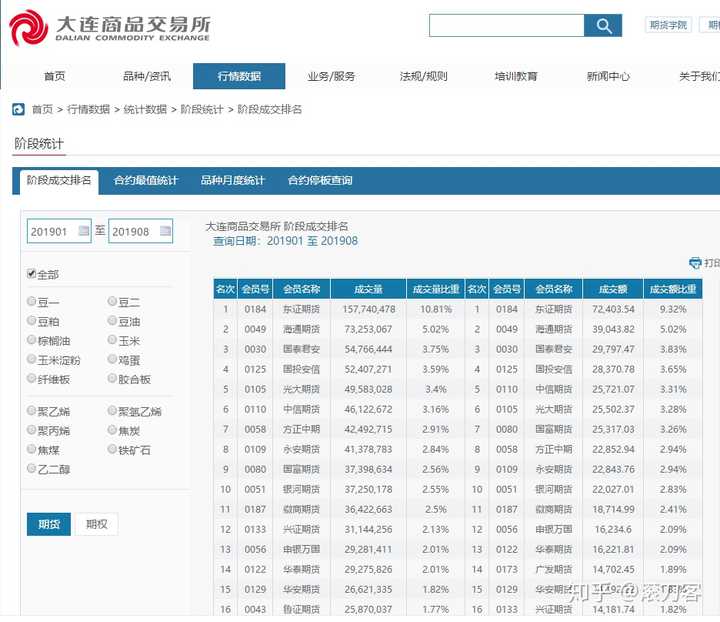Open the 业务/服务 navigation menu
Viewport: 720px width, 622px height.
coord(331,76)
